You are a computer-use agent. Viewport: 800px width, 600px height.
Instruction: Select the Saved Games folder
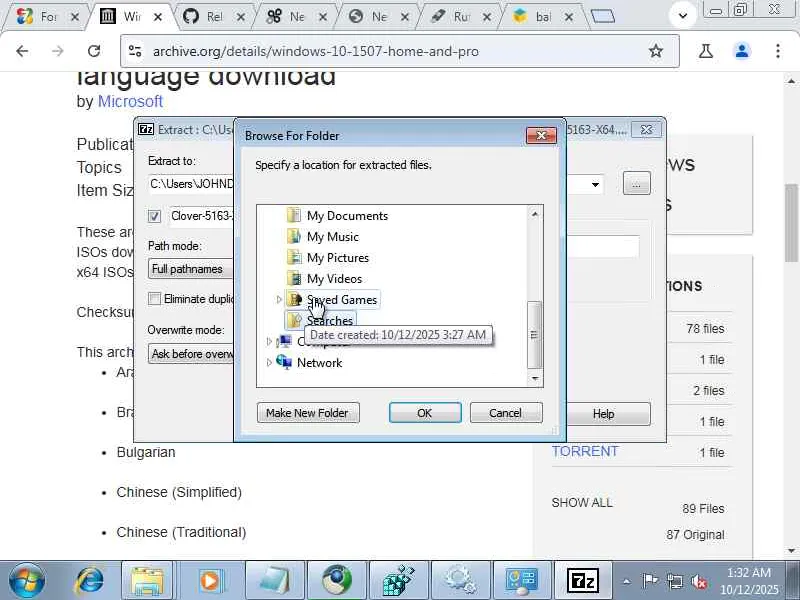pos(342,299)
